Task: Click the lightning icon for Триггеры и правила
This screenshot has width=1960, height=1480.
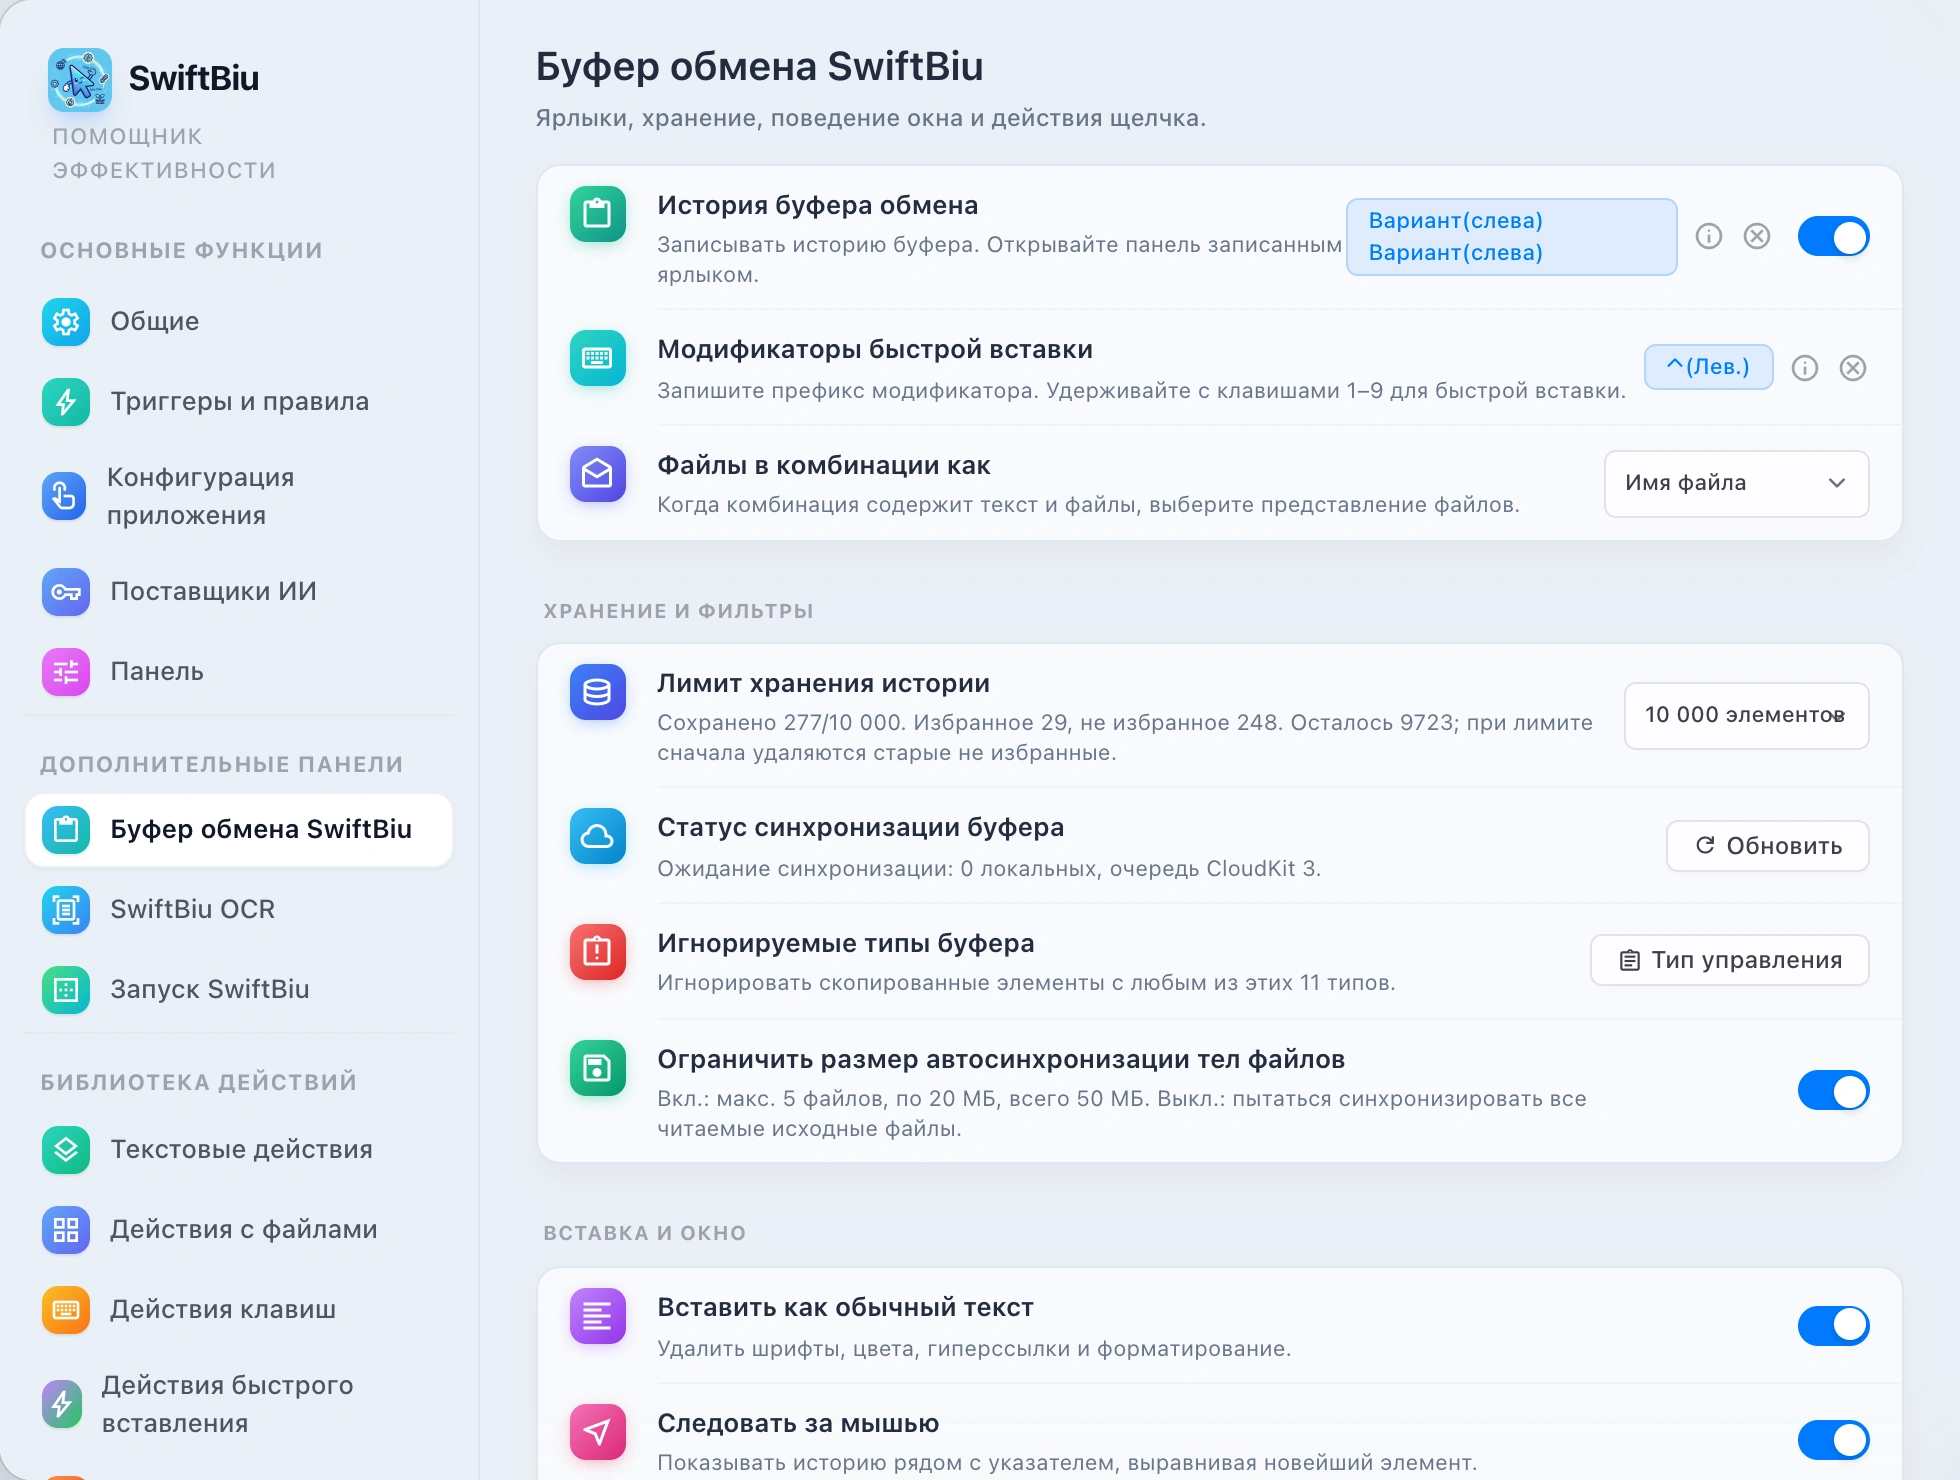Action: click(66, 402)
